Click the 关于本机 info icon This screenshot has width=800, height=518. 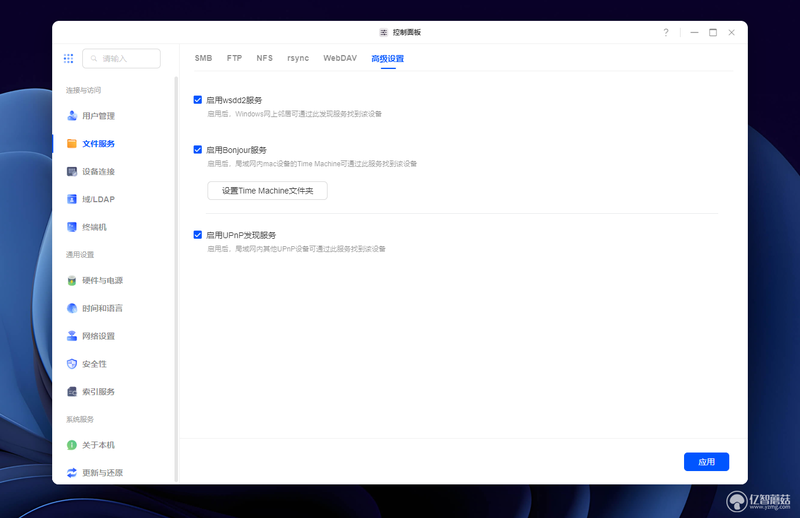pos(72,445)
